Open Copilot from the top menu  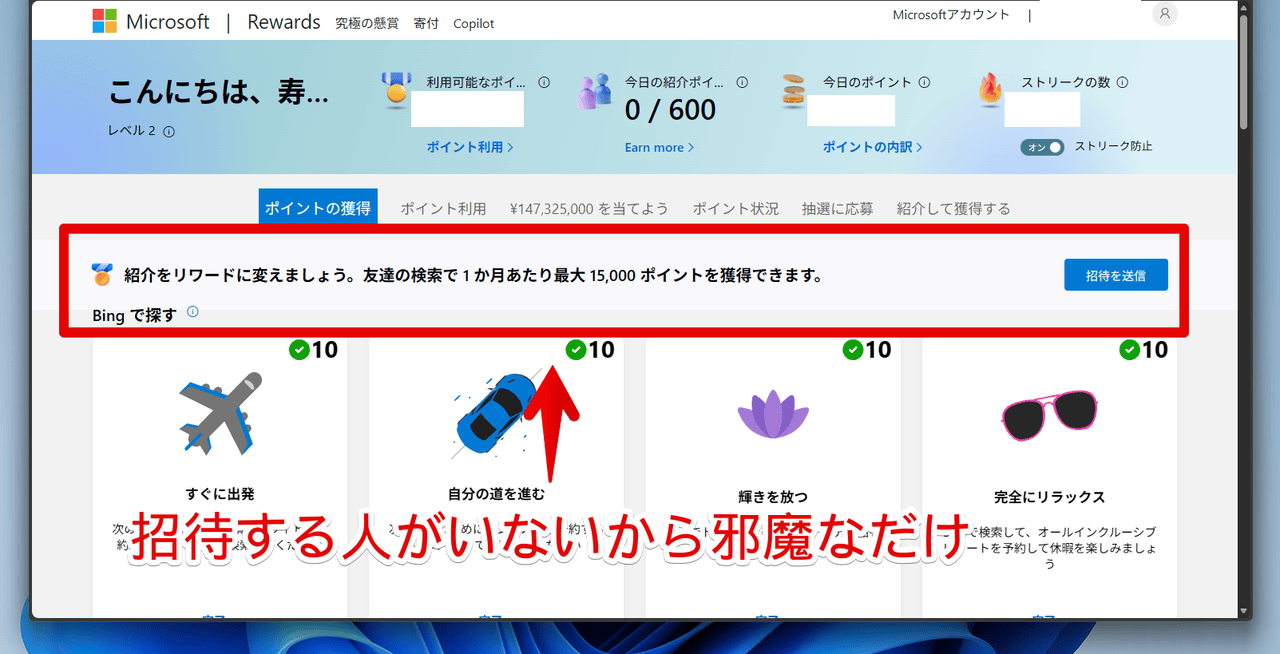coord(473,23)
